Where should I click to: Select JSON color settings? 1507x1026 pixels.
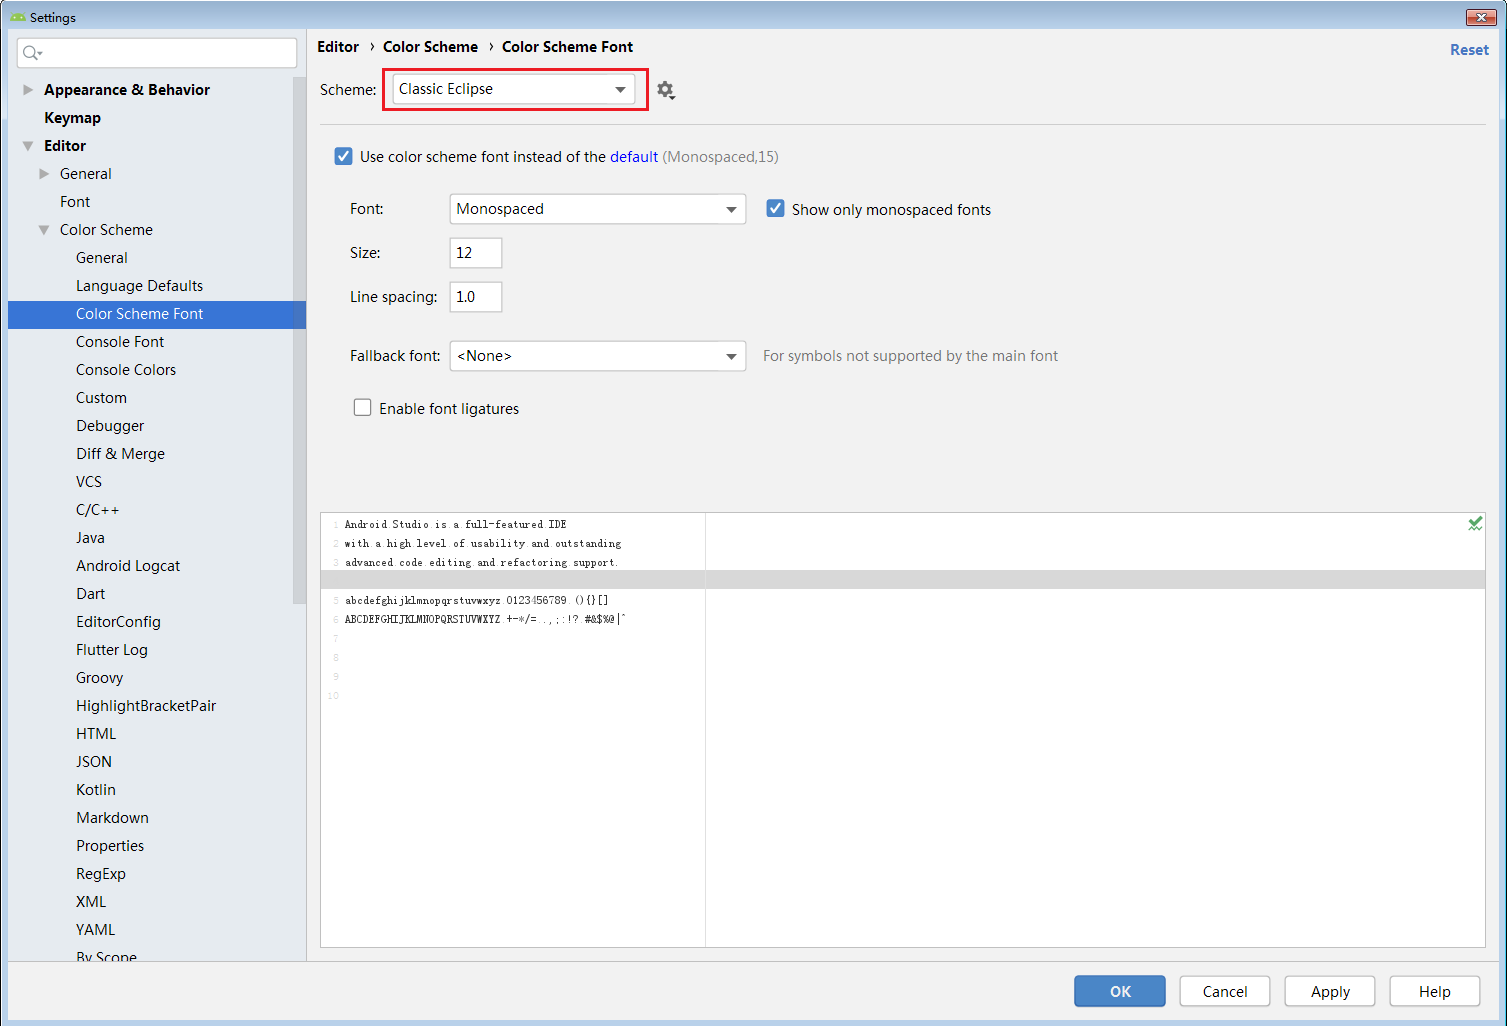tap(94, 762)
